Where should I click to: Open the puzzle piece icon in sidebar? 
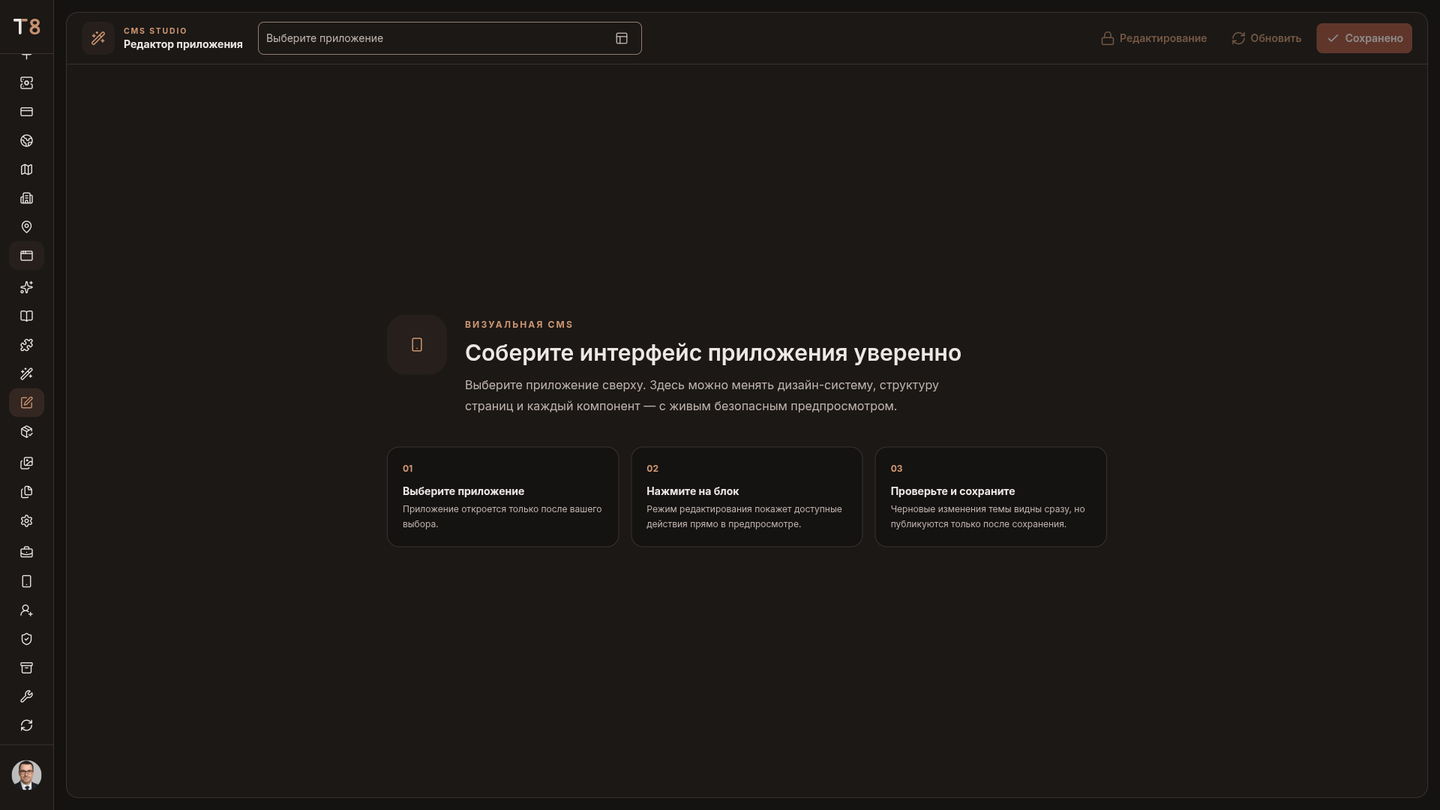click(27, 345)
